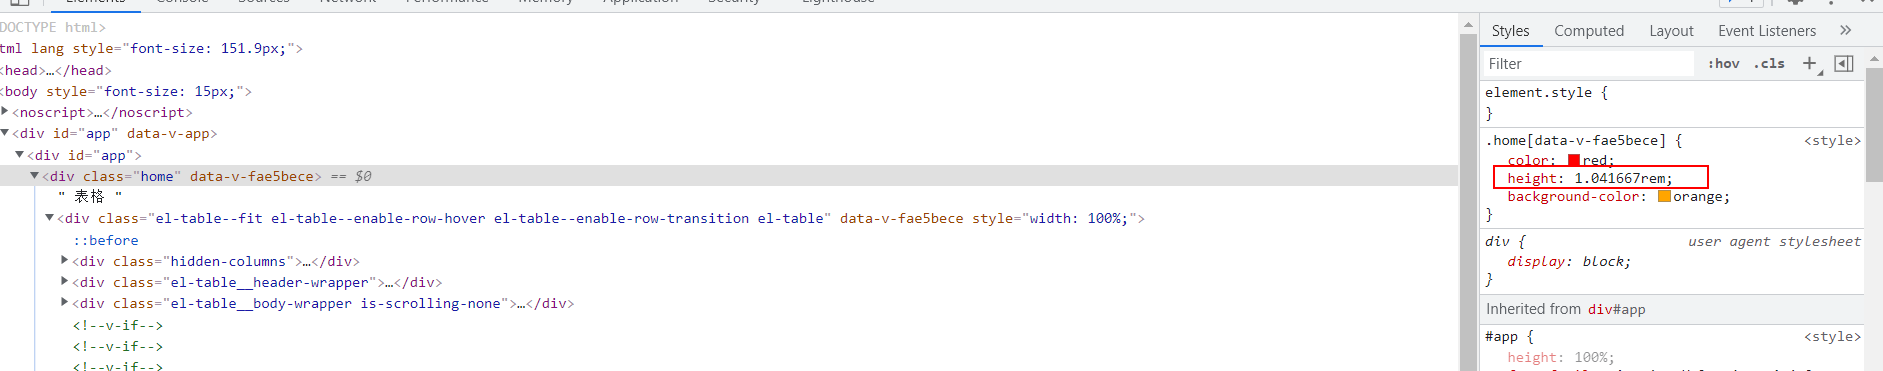Viewport: 1883px width, 371px height.
Task: Toggle the .cls class editor
Action: pos(1769,64)
